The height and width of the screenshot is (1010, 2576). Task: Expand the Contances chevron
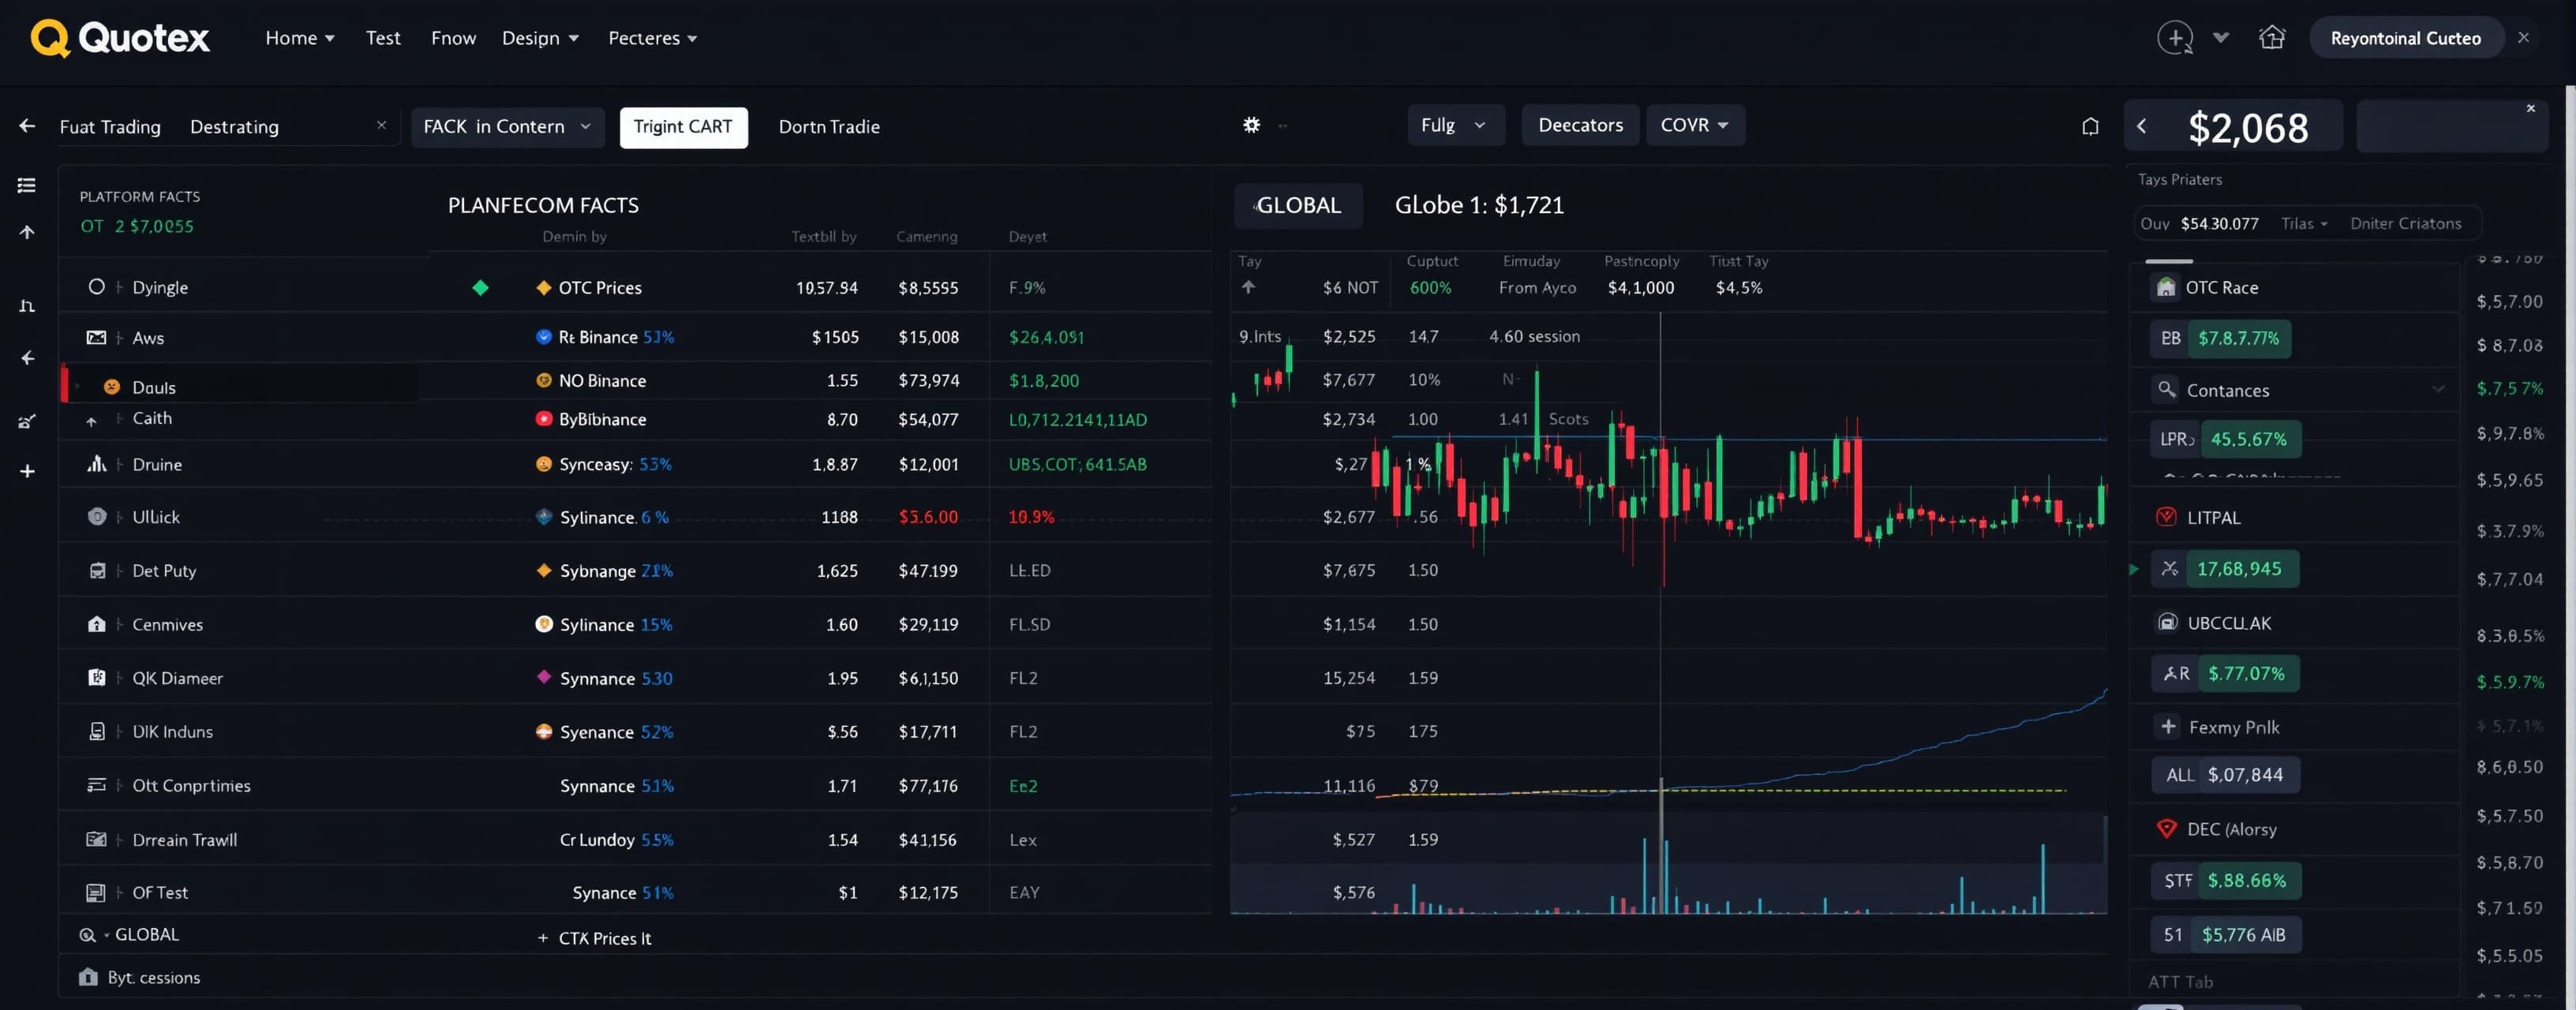(x=2438, y=389)
